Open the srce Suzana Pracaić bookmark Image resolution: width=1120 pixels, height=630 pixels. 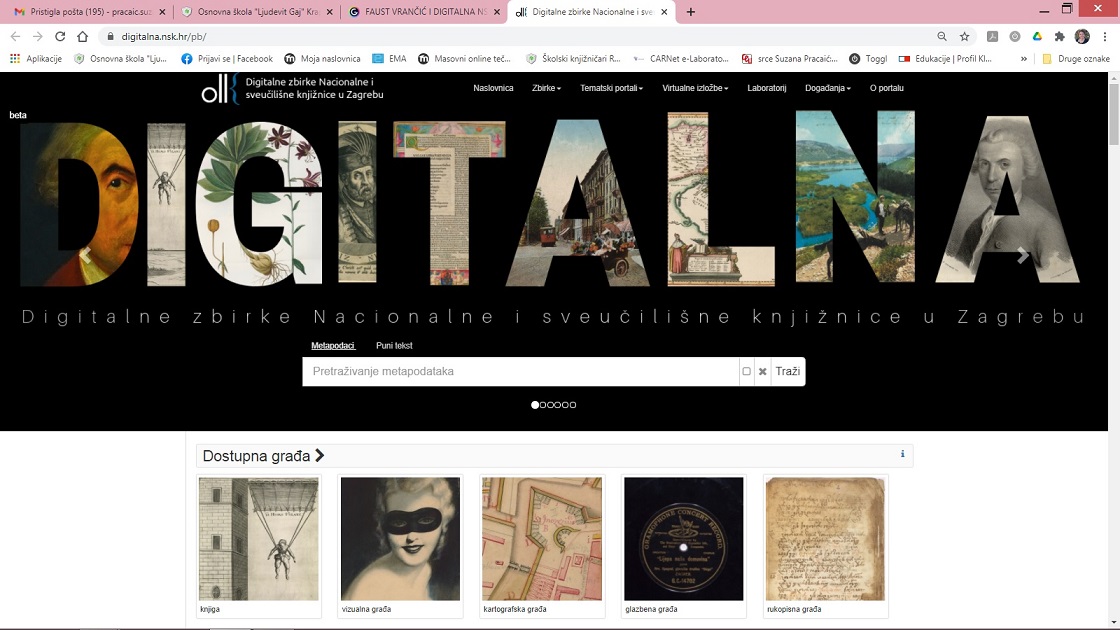(789, 59)
